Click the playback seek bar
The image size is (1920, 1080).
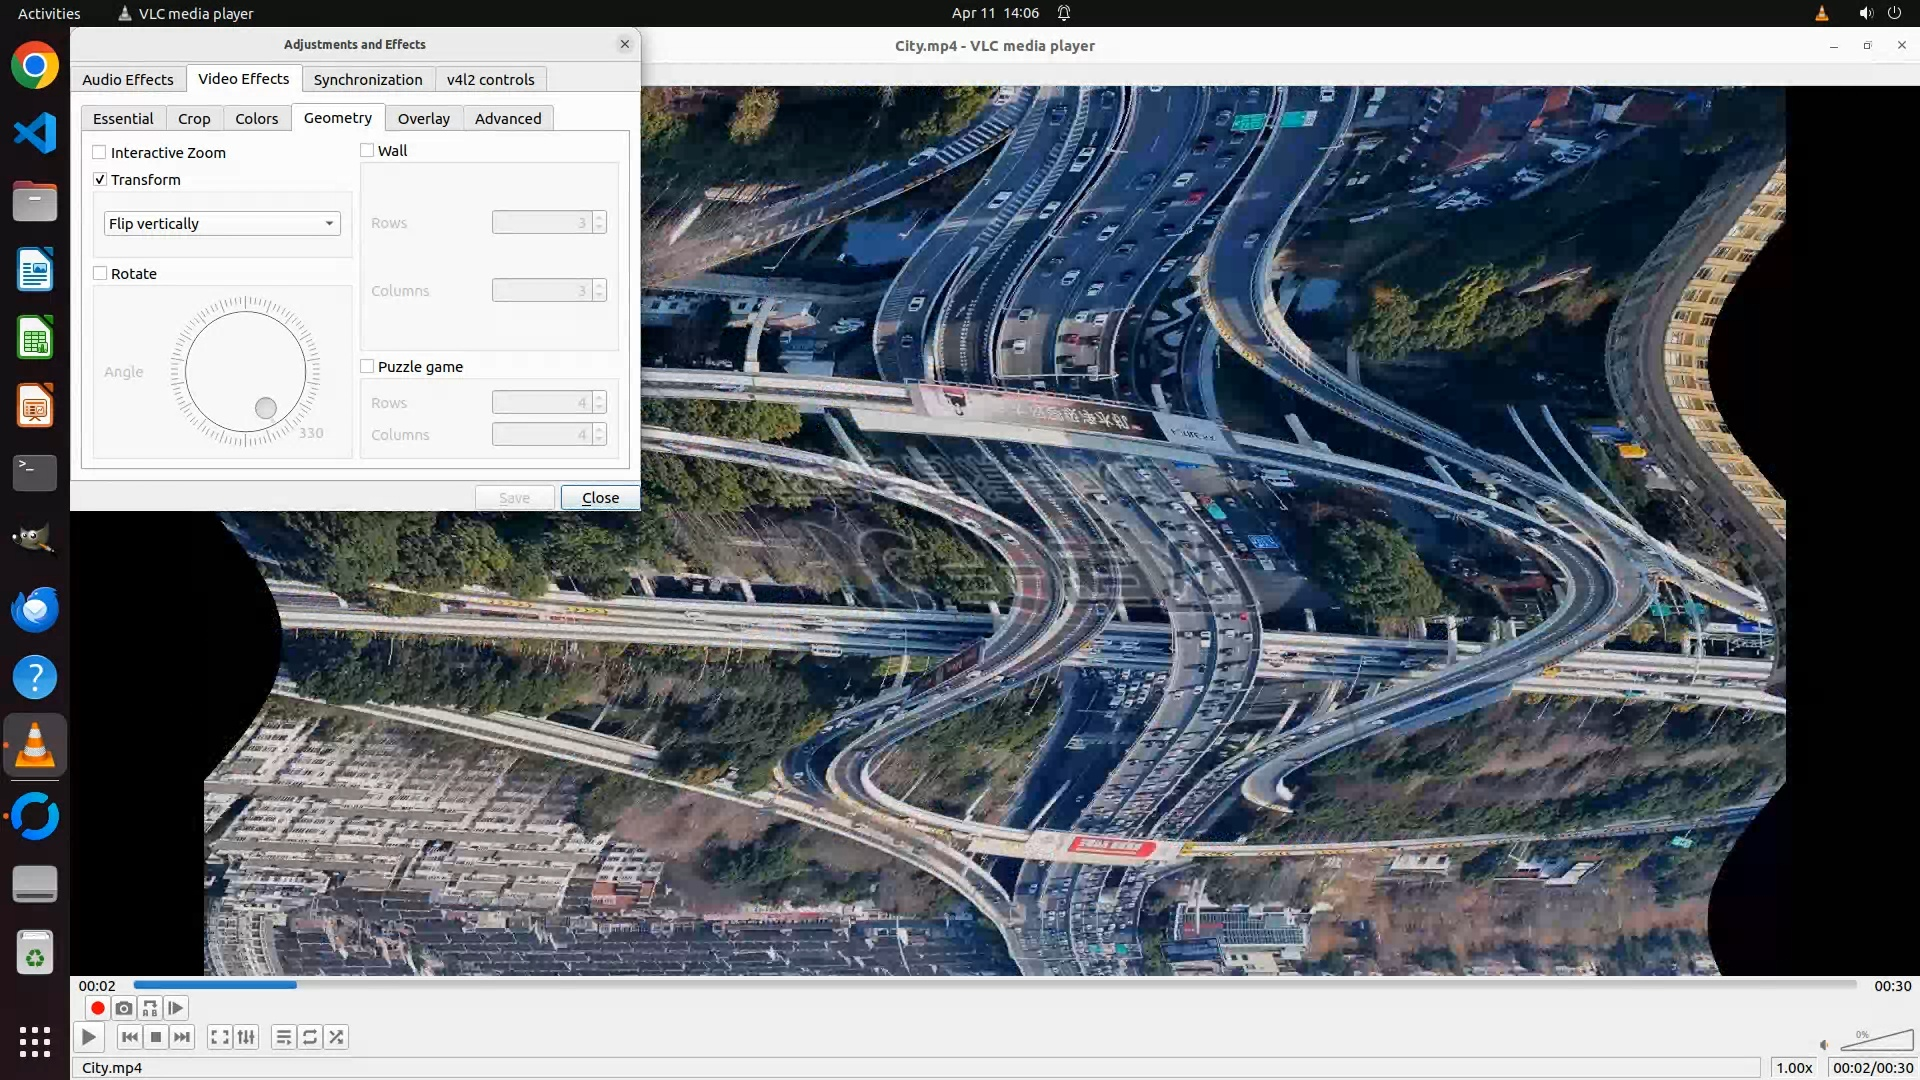point(995,985)
